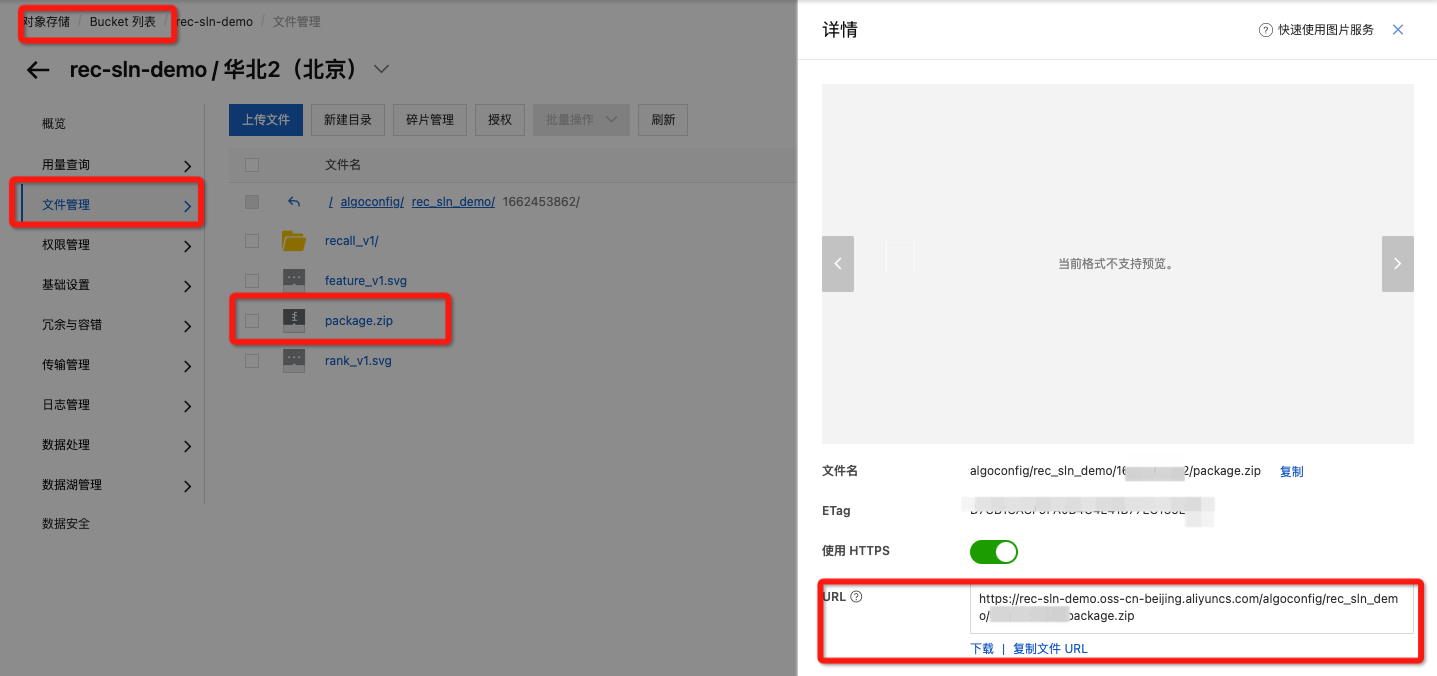Viewport: 1437px width, 676px height.
Task: Click the 复制文件 URL link
Action: pos(1049,649)
